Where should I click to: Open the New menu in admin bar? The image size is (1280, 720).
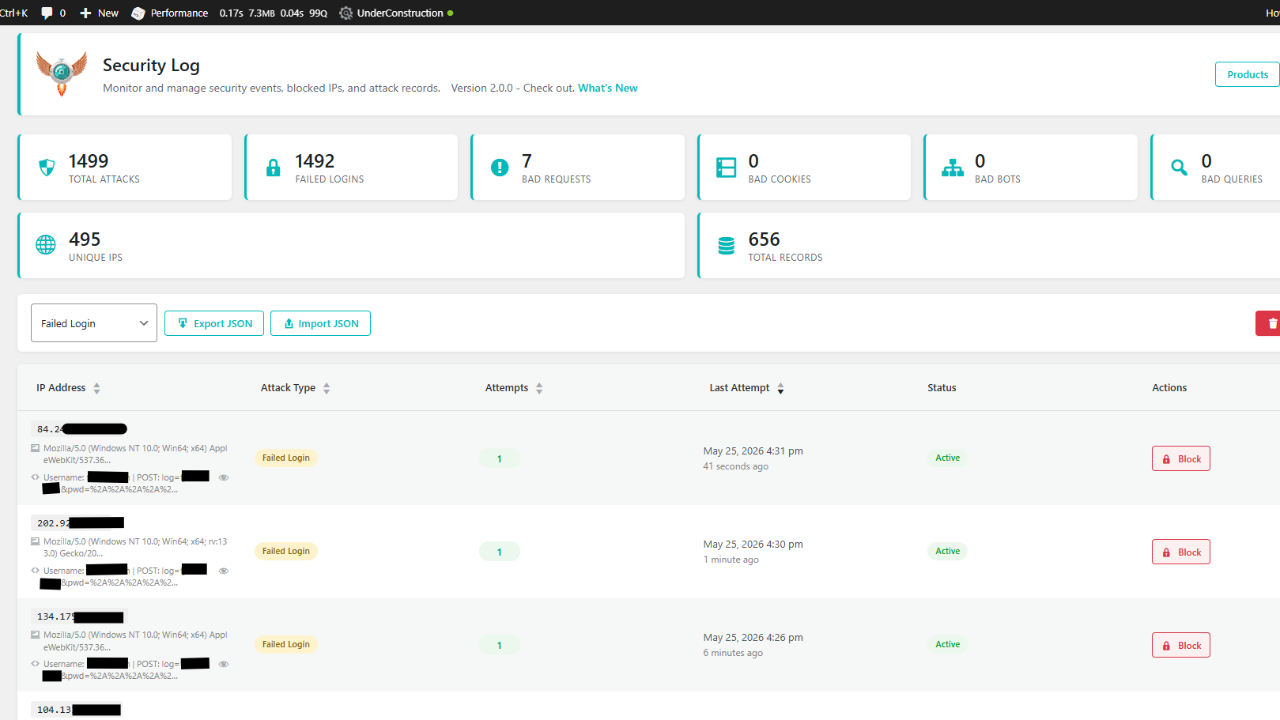tap(99, 13)
